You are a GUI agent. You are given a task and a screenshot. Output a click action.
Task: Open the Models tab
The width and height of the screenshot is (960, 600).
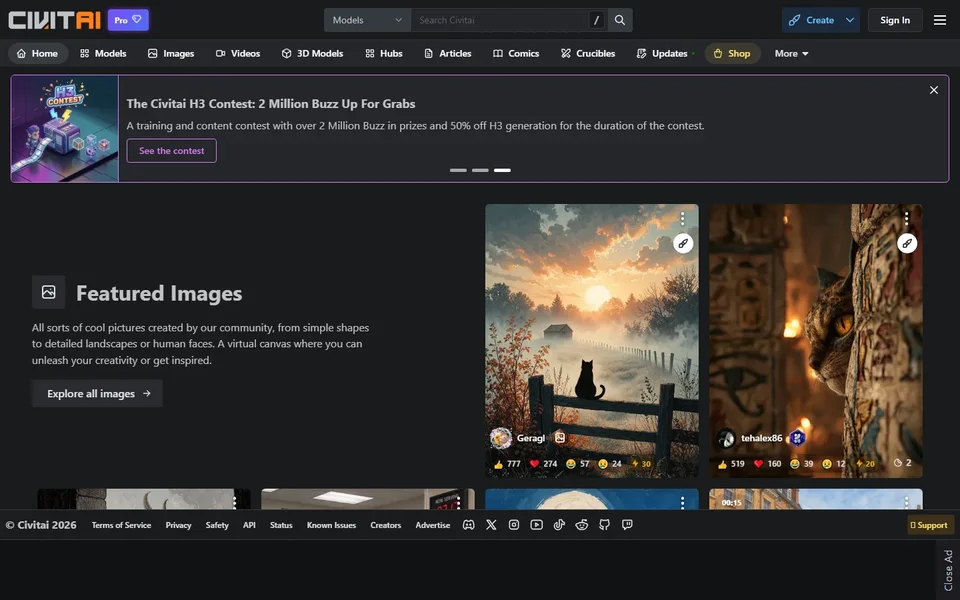[103, 53]
